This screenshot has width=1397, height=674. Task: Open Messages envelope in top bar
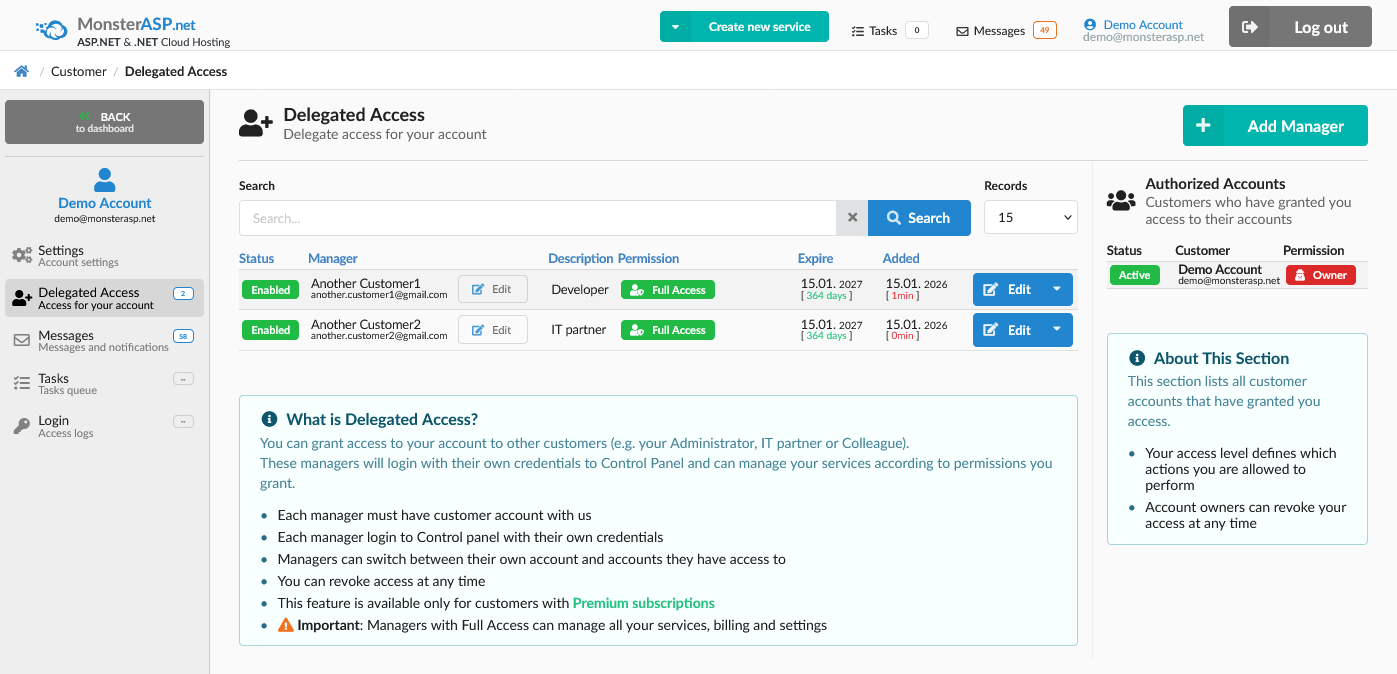tap(962, 31)
